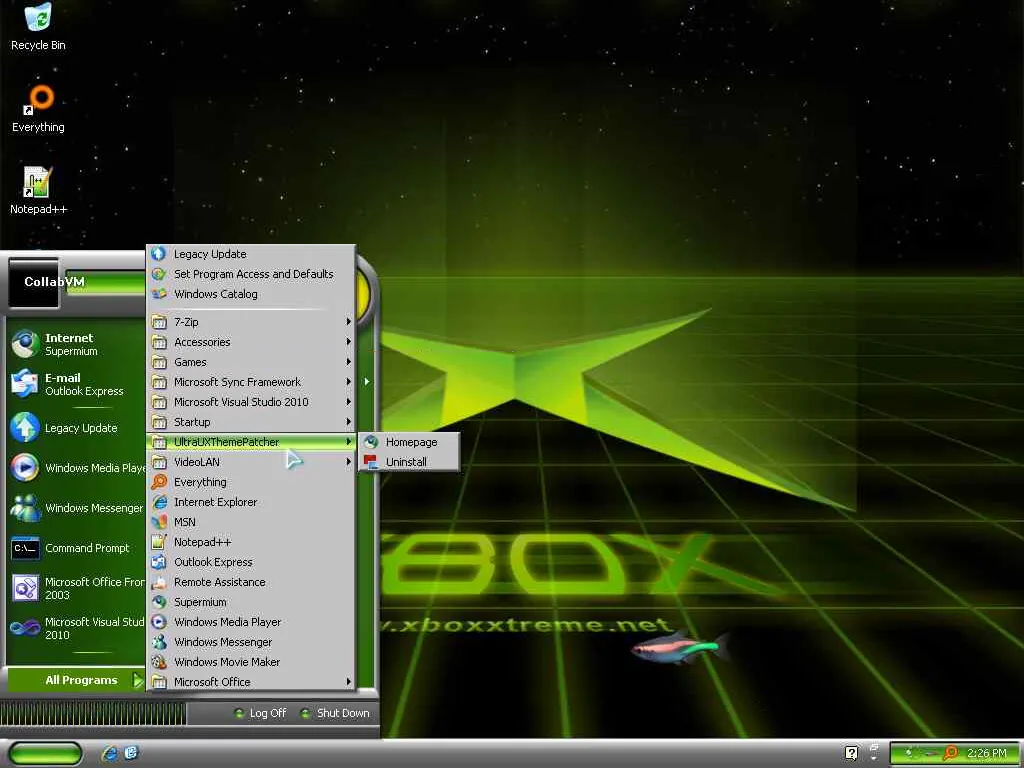This screenshot has height=768, width=1024.
Task: Expand Microsoft Visual Studio 2010 folder in programs
Action: coord(251,402)
